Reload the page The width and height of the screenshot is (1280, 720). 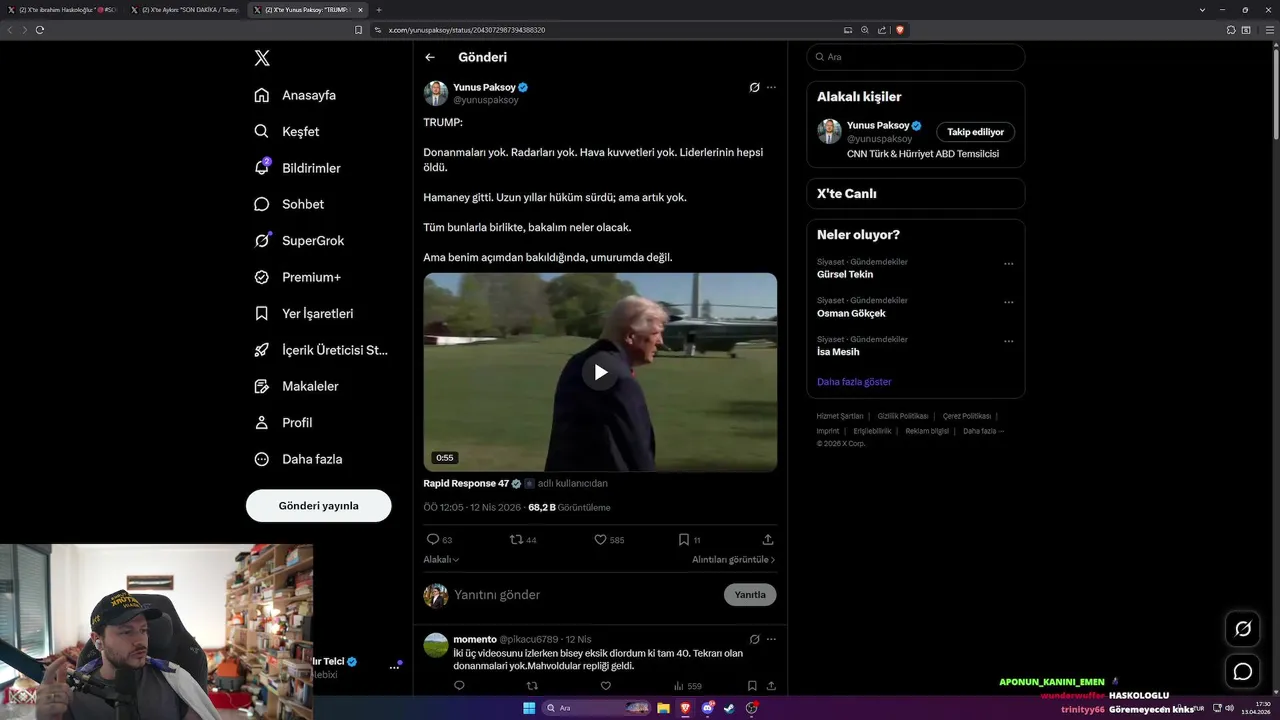tap(40, 30)
